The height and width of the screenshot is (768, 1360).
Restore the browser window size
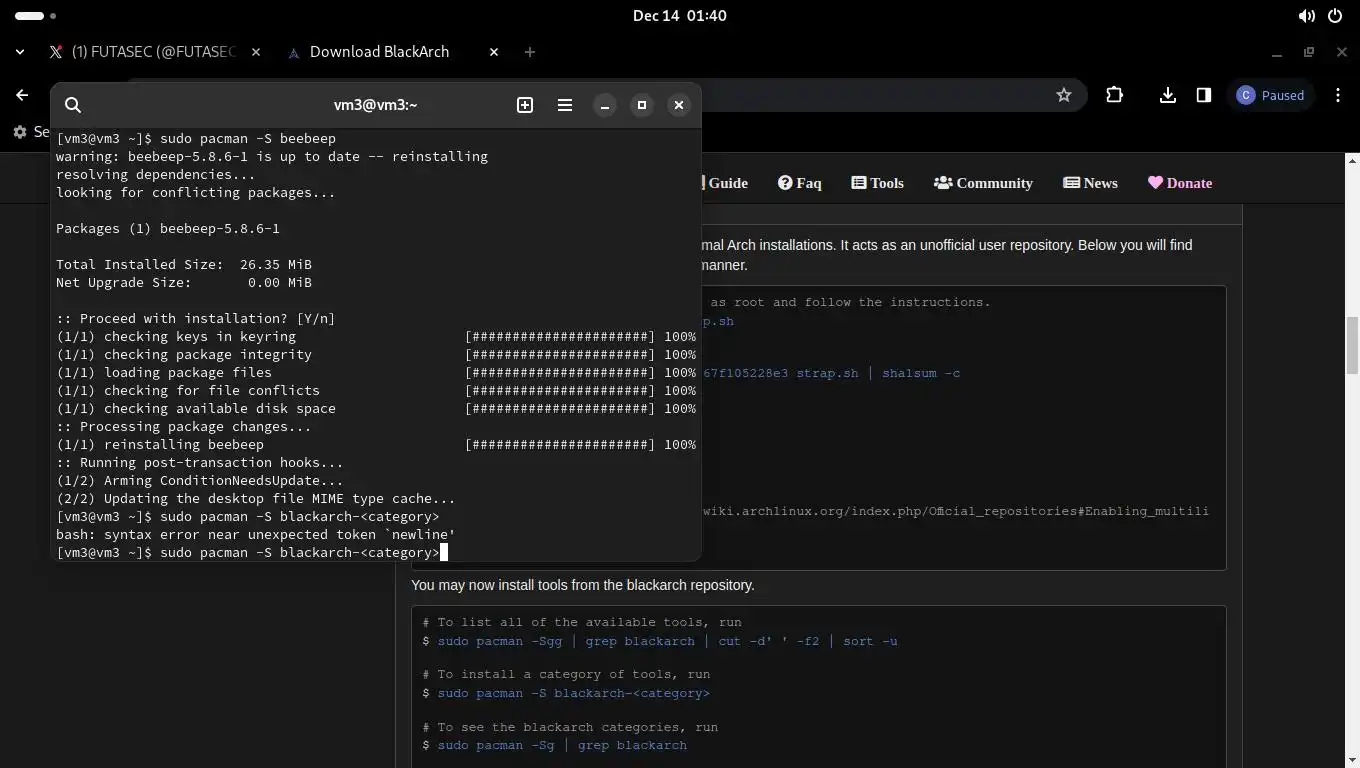pos(1309,52)
